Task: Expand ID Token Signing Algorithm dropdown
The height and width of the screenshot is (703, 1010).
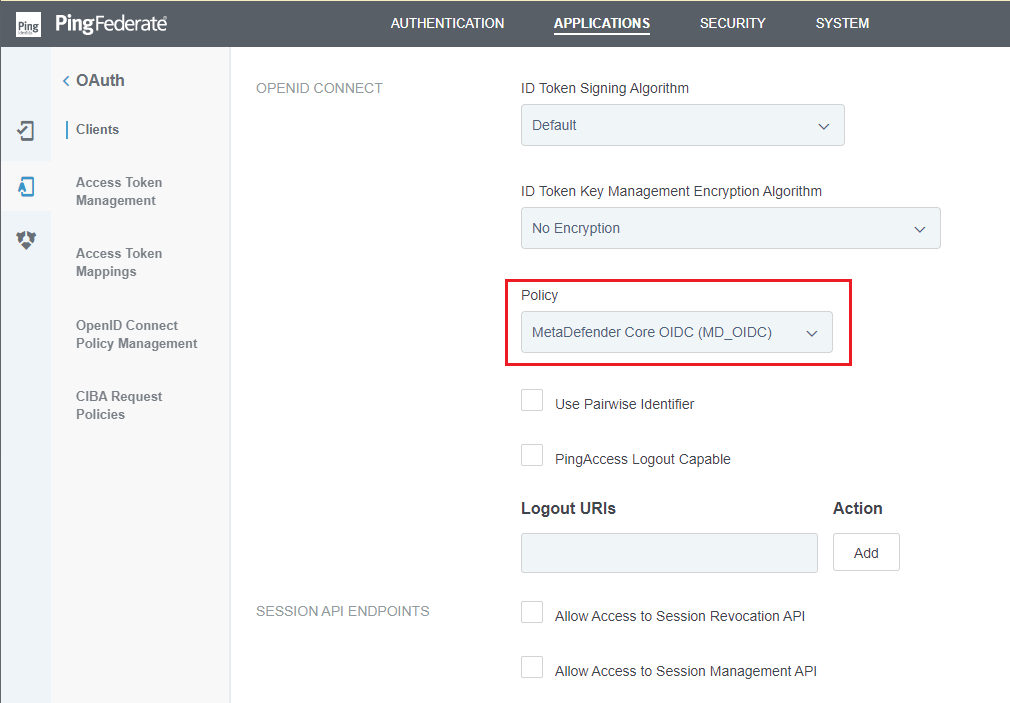Action: 682,125
